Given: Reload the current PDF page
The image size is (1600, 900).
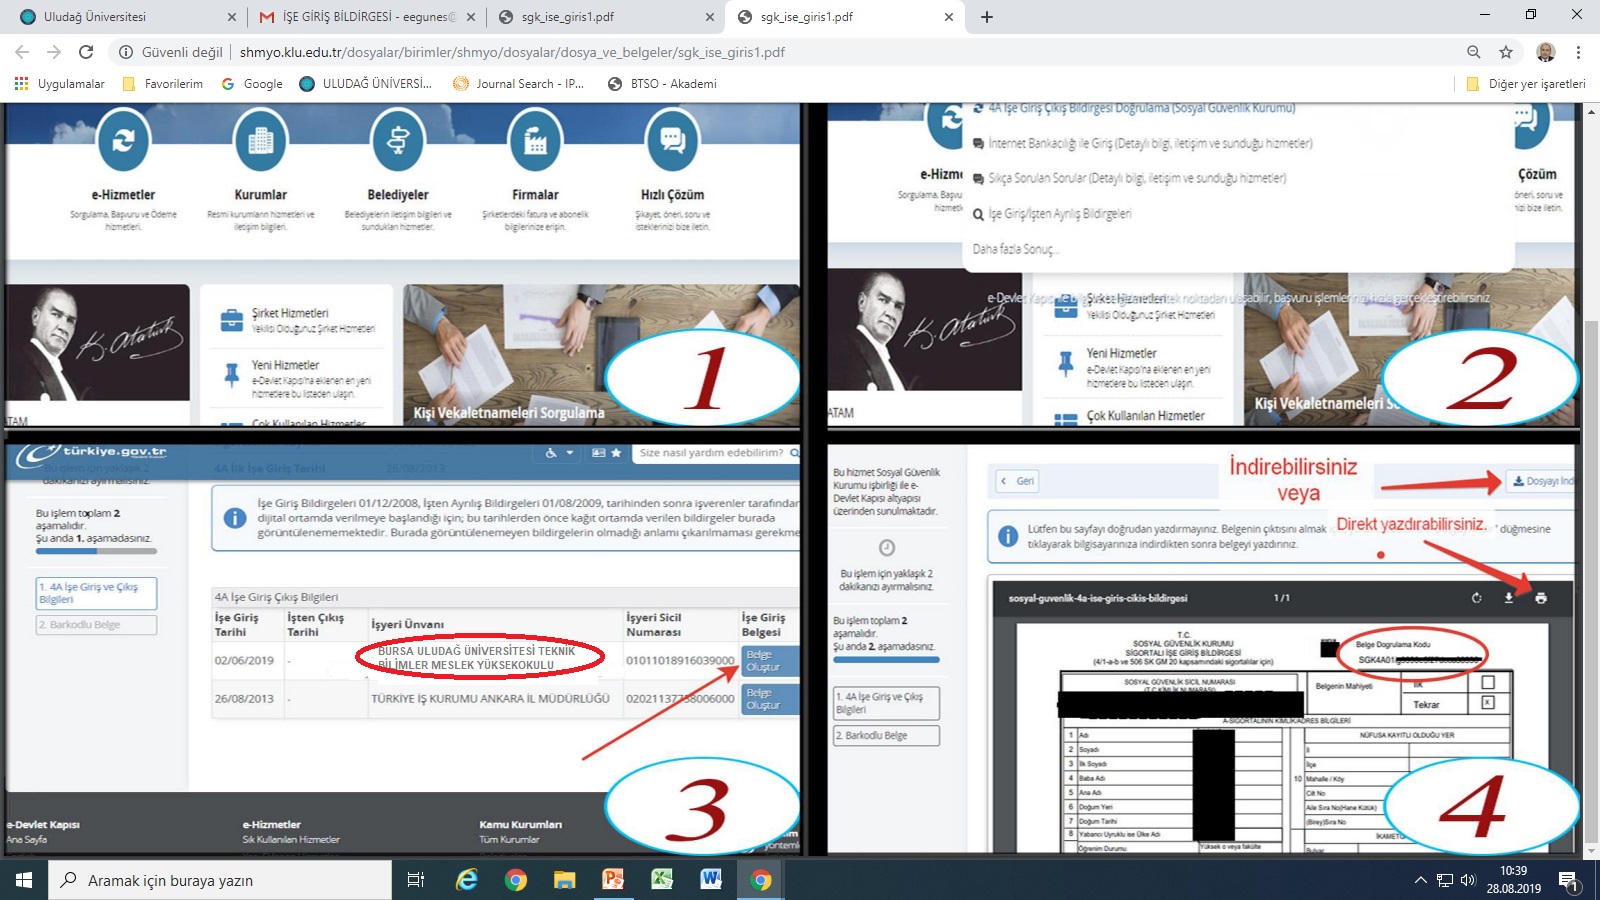Looking at the screenshot, I should coord(86,52).
